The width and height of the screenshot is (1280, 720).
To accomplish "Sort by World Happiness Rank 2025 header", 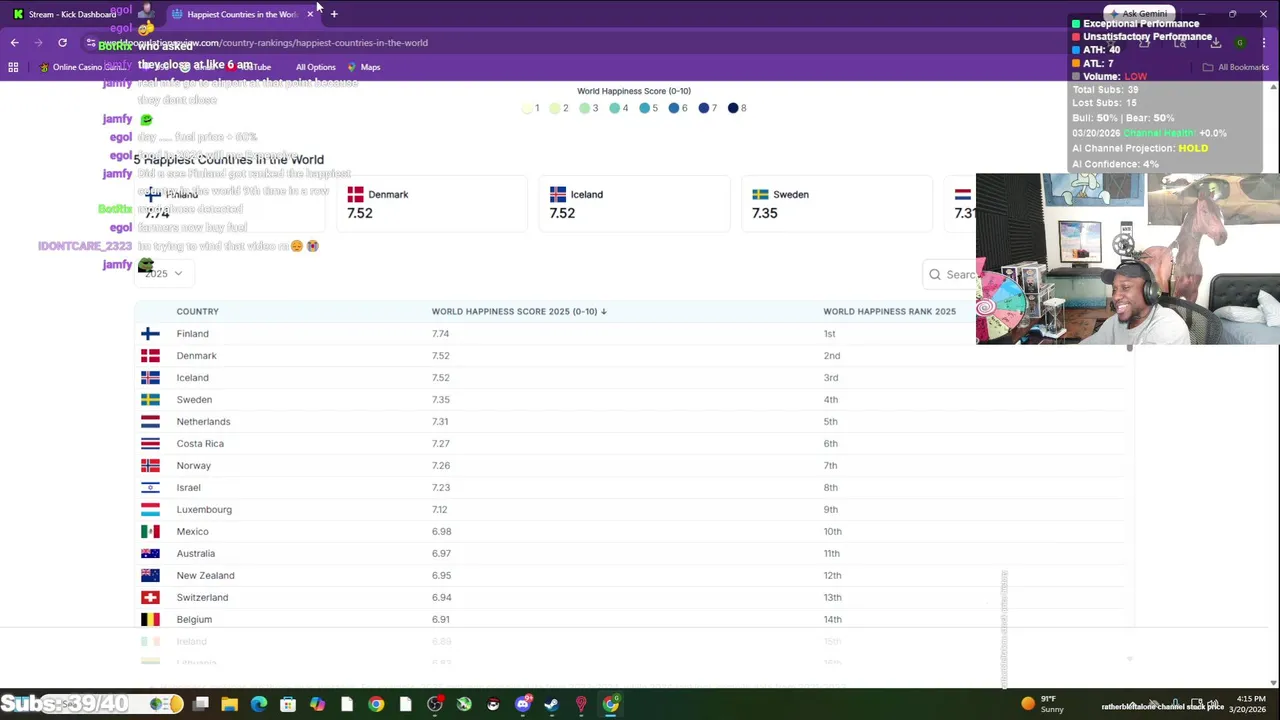I will coord(889,312).
